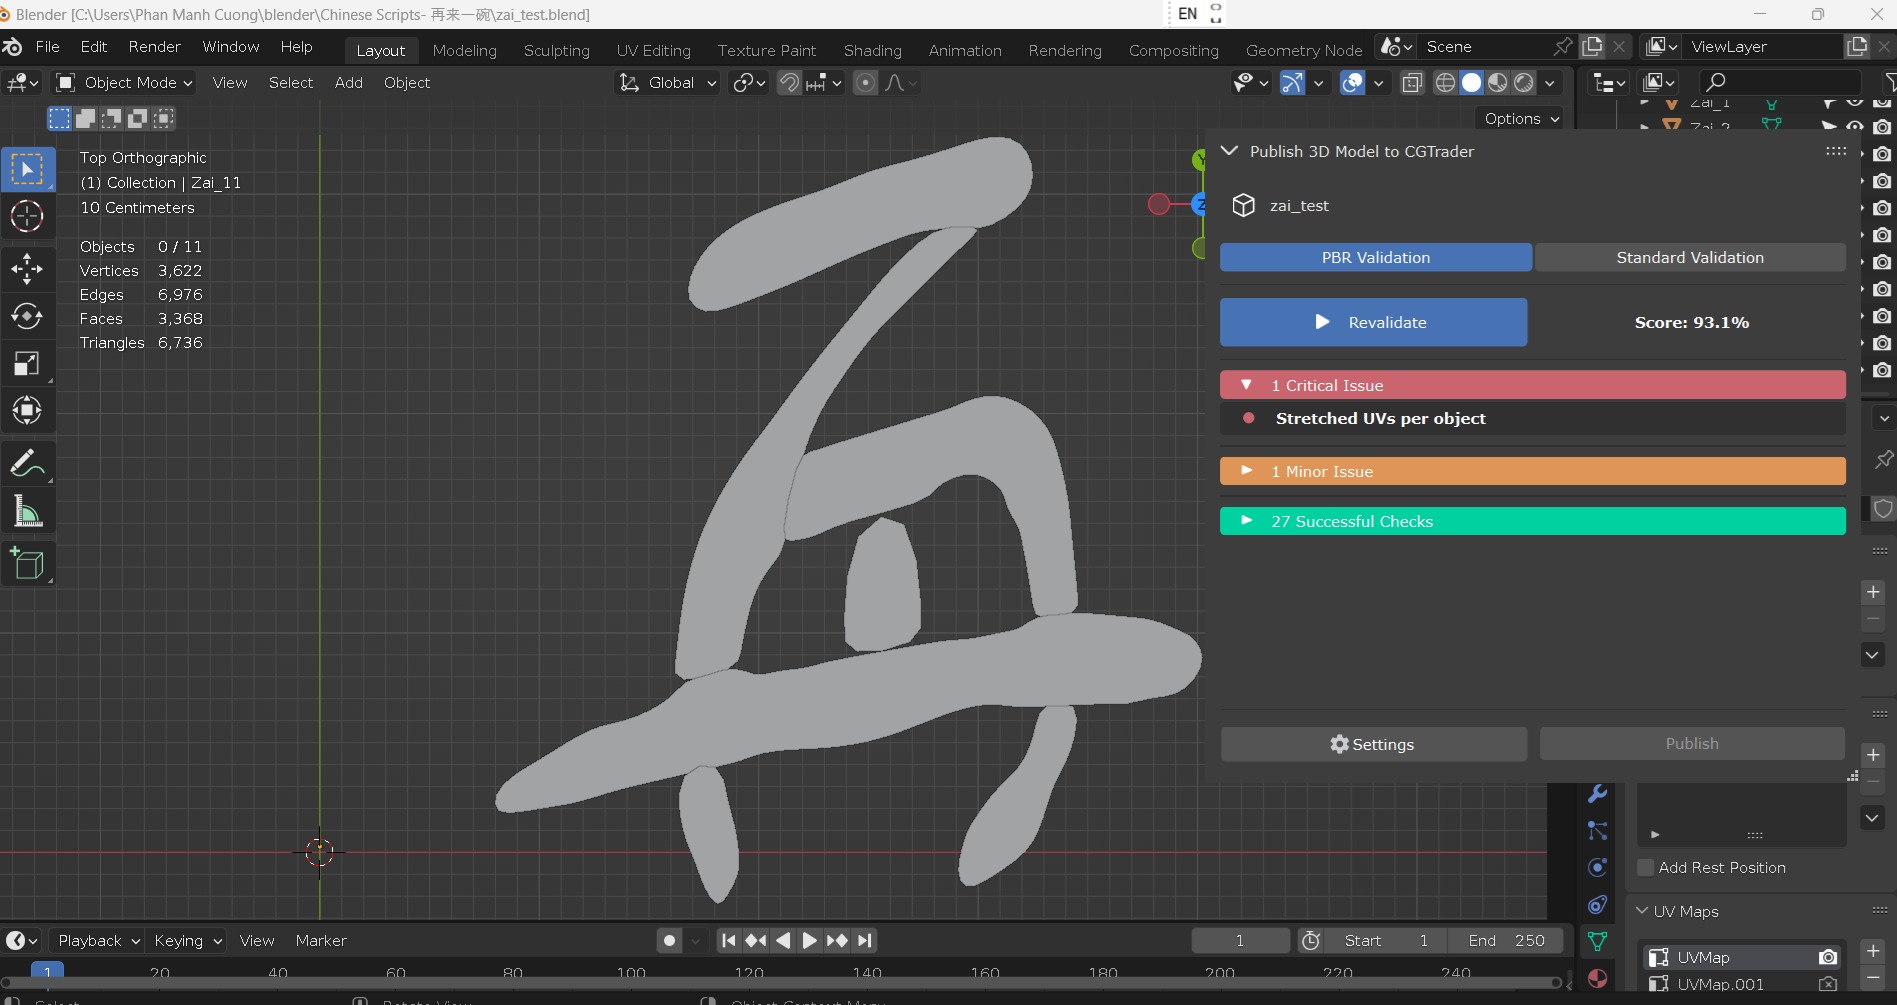Viewport: 1897px width, 1005px height.
Task: Collapse the UV Maps section
Action: [x=1642, y=911]
